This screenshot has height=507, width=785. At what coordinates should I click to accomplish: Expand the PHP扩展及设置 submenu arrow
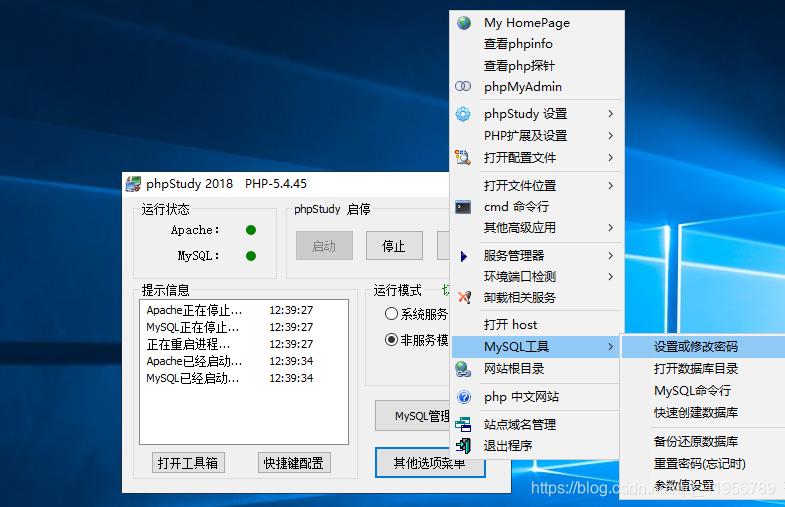611,136
